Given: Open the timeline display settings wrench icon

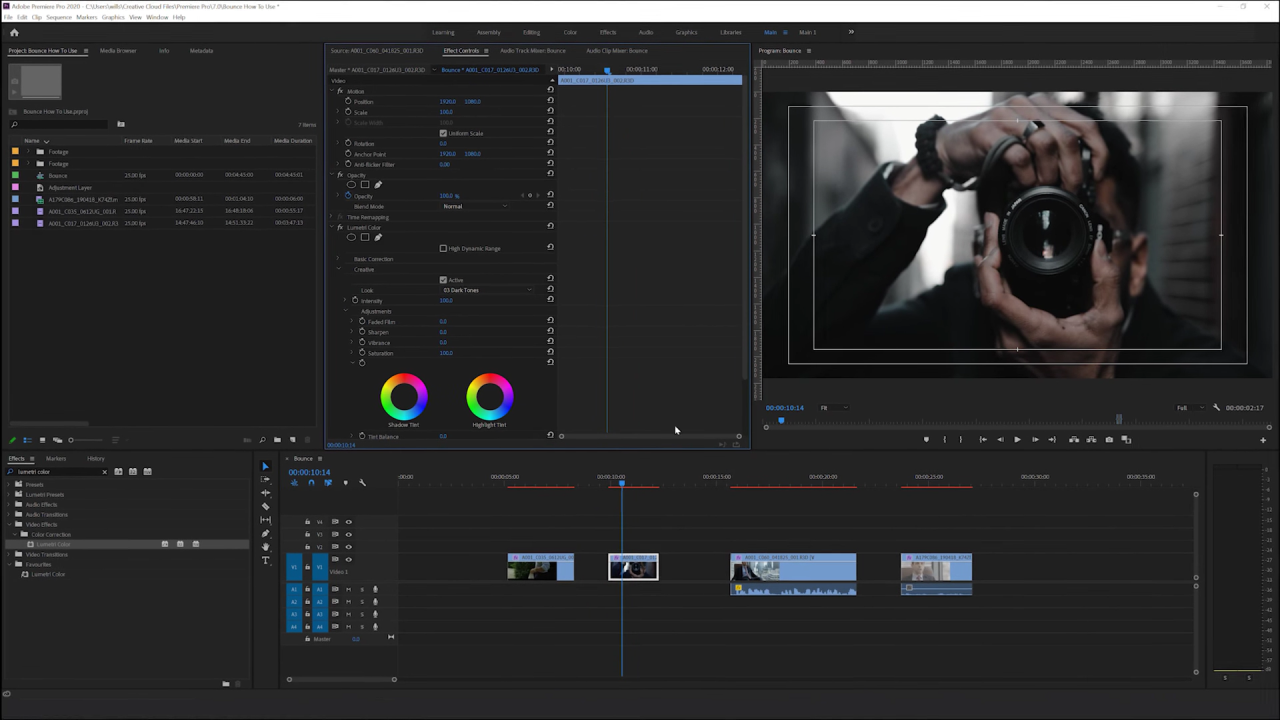Looking at the screenshot, I should 362,482.
